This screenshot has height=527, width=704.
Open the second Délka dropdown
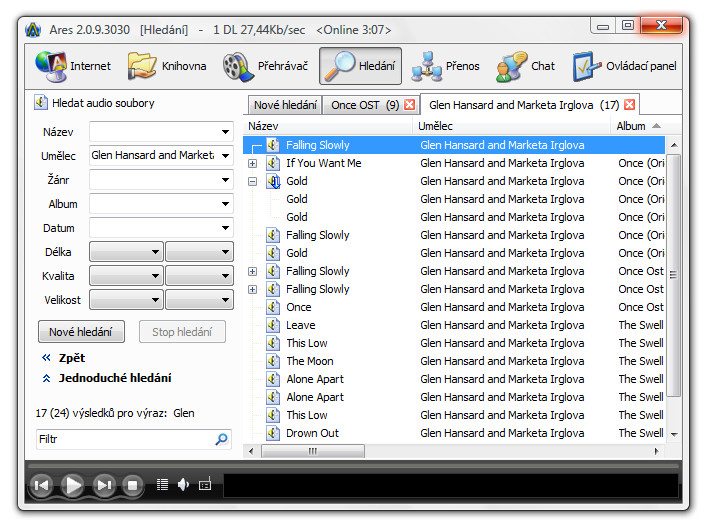tap(199, 252)
